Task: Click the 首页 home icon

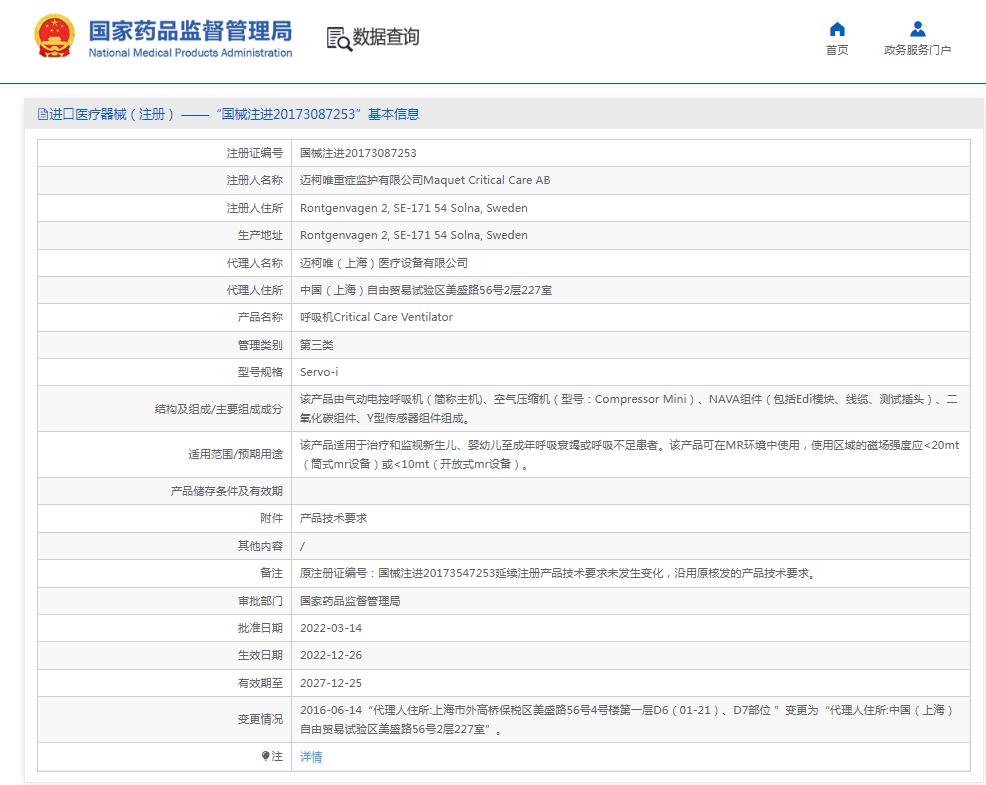Action: (837, 30)
